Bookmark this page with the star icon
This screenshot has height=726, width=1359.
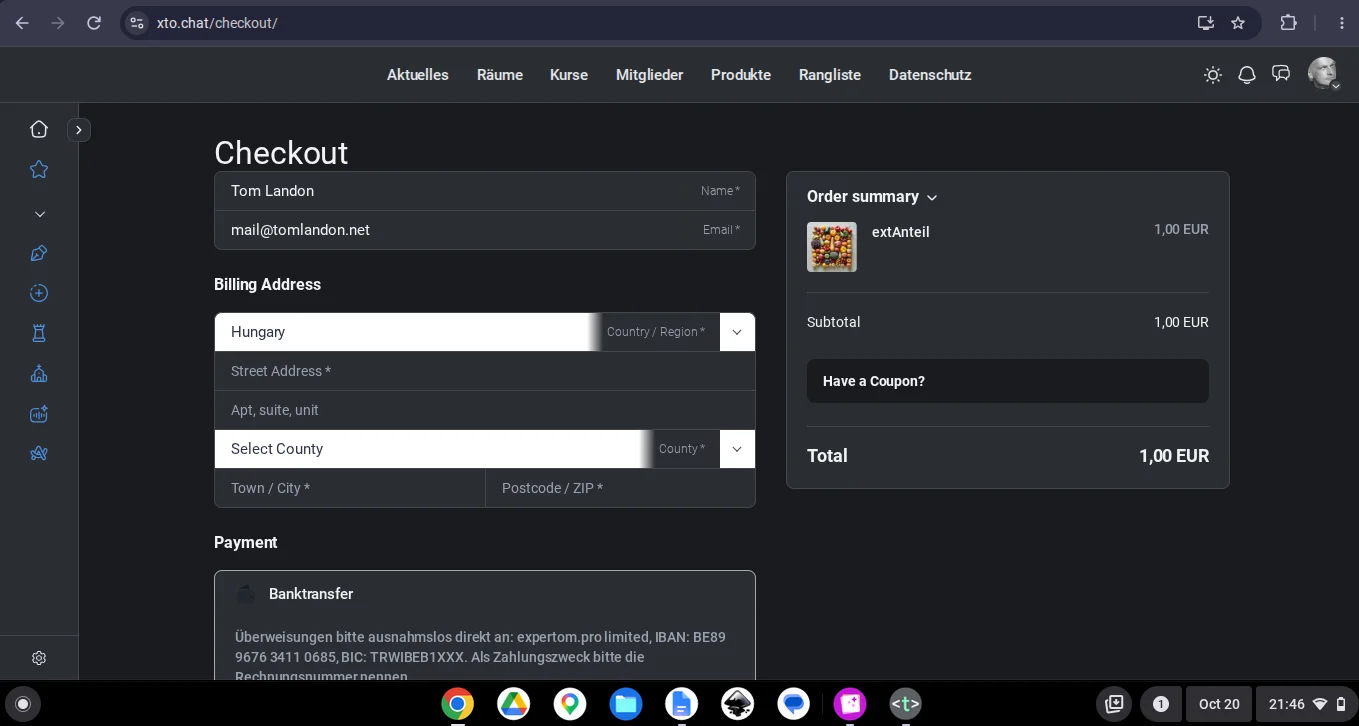[1238, 23]
